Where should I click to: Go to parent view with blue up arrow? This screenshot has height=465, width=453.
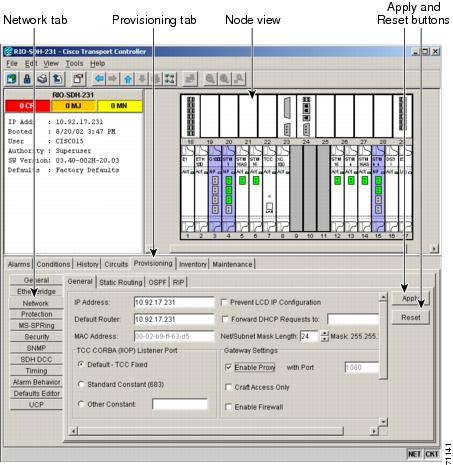128,79
